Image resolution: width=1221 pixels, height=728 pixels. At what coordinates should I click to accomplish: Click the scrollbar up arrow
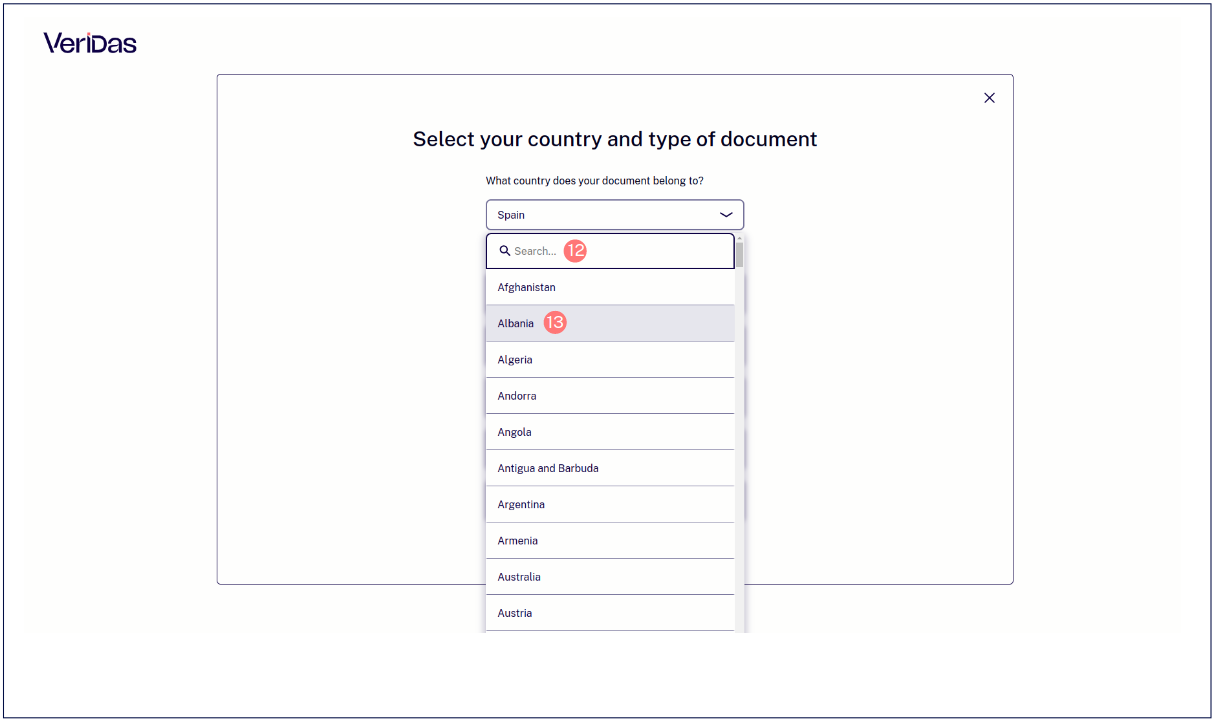click(x=740, y=239)
